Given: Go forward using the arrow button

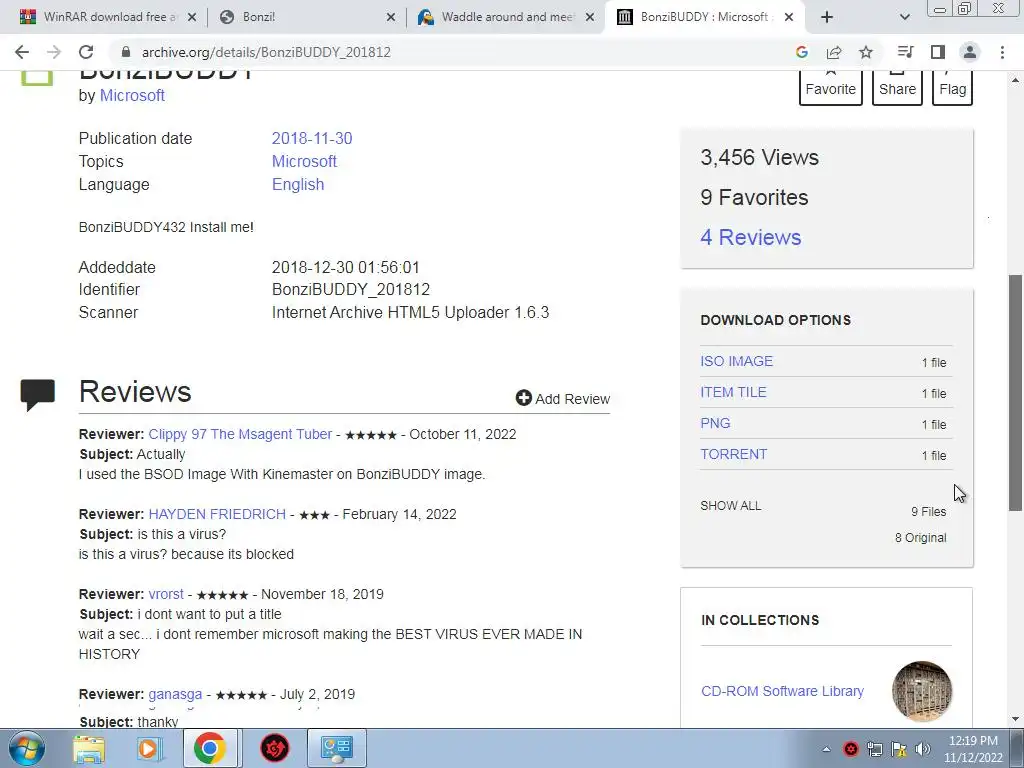Looking at the screenshot, I should click(x=54, y=52).
